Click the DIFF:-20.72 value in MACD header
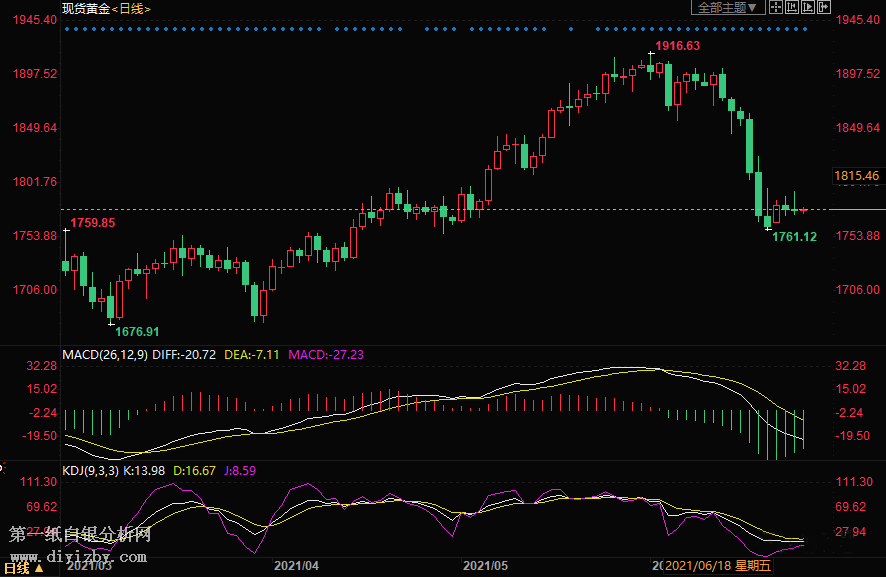Image resolution: width=886 pixels, height=577 pixels. [x=185, y=354]
